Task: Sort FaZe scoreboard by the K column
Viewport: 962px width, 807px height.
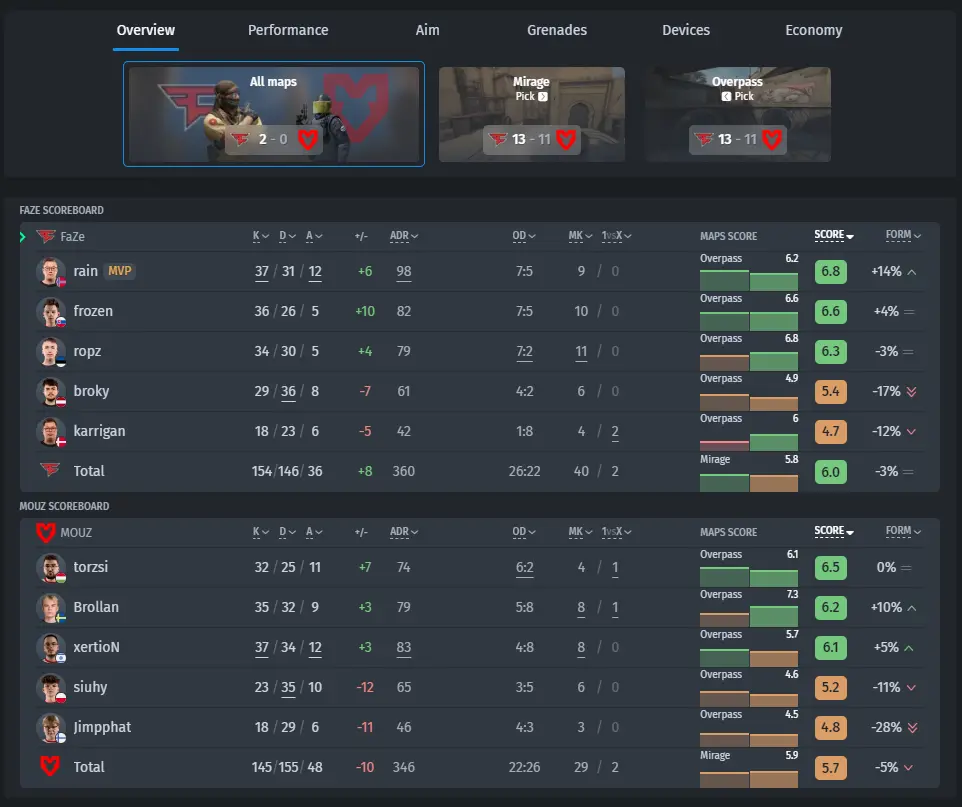Action: [261, 236]
